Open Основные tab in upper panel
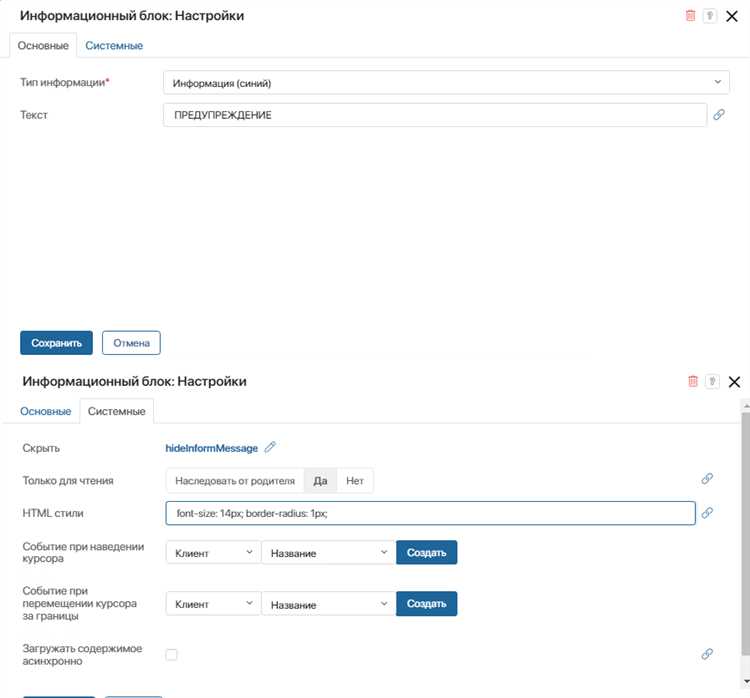This screenshot has width=750, height=698. point(43,45)
